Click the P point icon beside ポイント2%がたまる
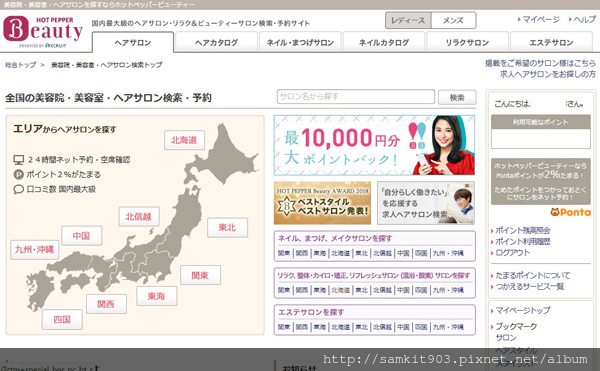Image resolution: width=600 pixels, height=371 pixels. 19,174
